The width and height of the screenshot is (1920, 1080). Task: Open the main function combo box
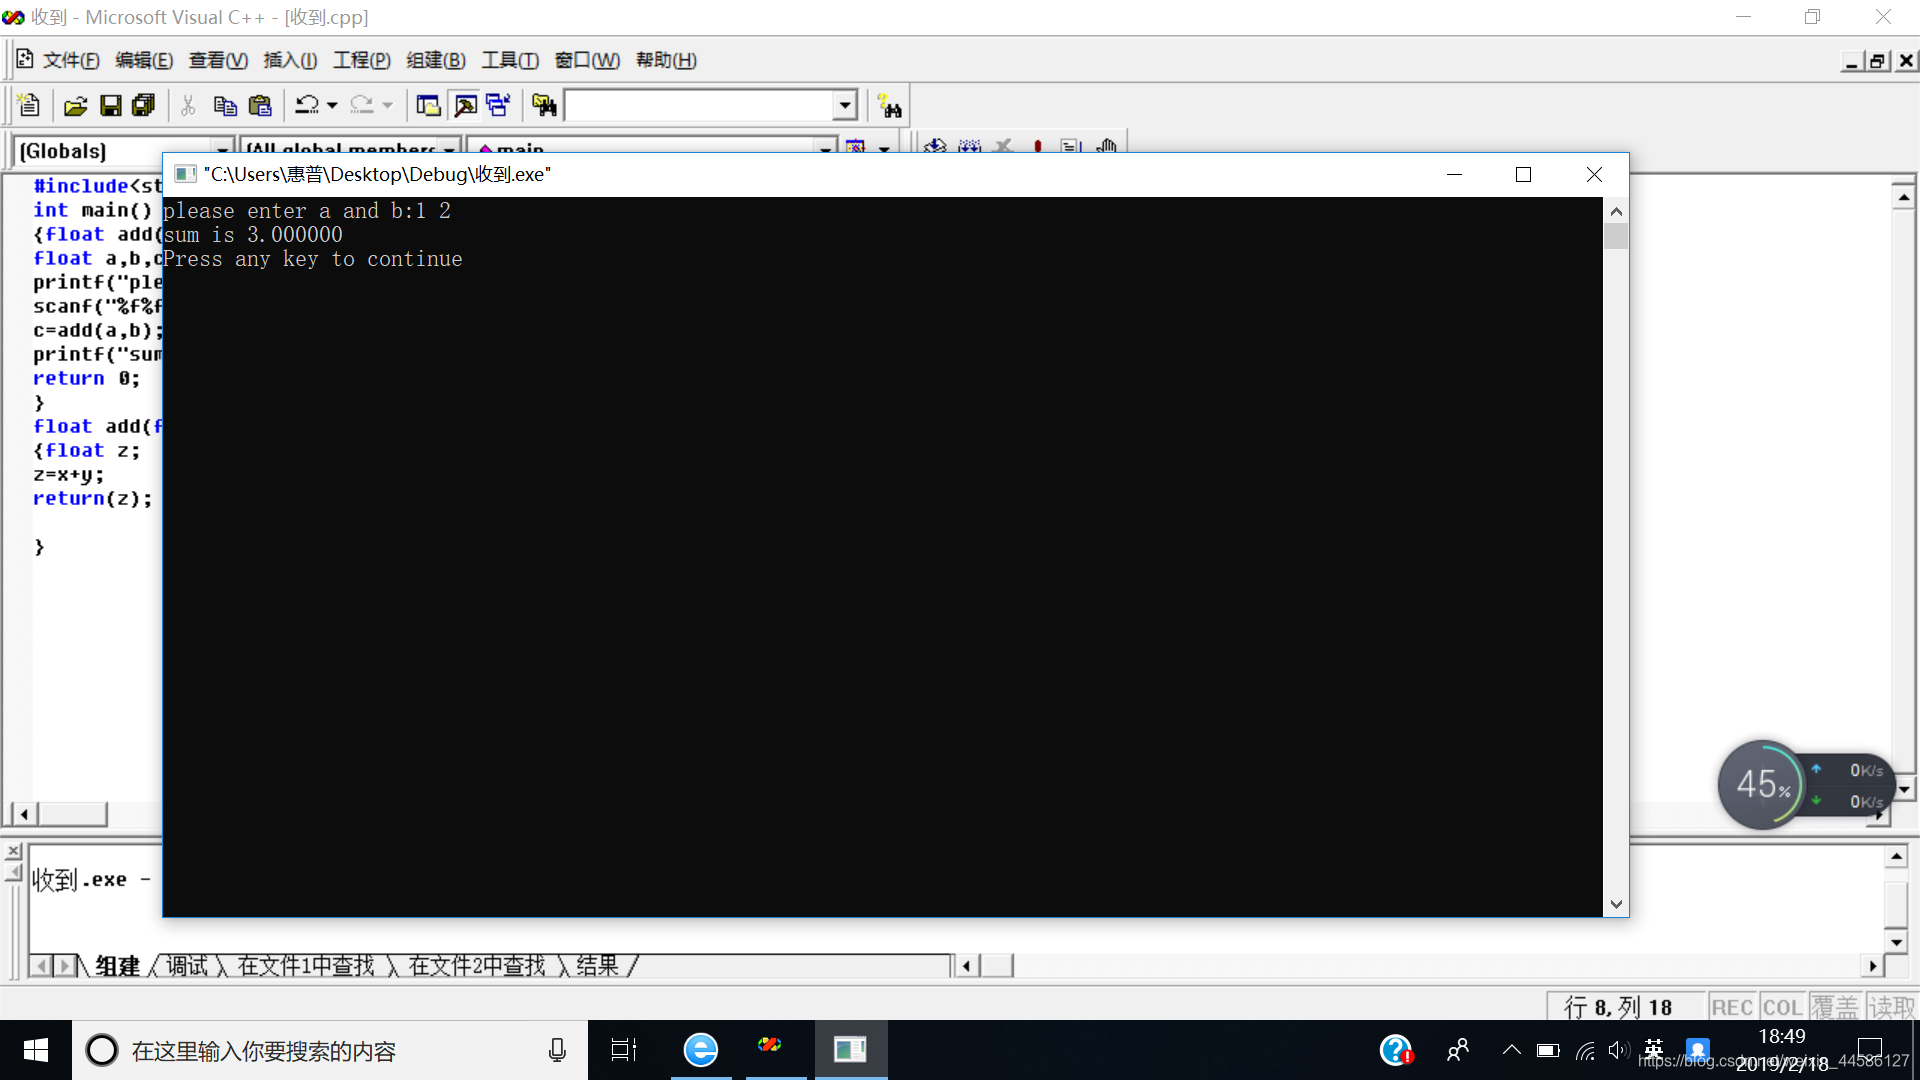652,150
